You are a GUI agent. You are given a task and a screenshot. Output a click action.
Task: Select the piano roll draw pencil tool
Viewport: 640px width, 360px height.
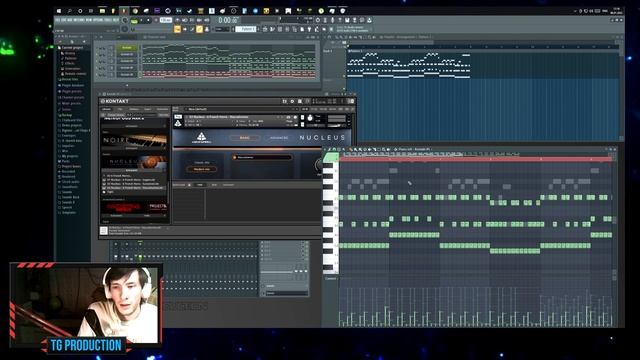coord(350,149)
